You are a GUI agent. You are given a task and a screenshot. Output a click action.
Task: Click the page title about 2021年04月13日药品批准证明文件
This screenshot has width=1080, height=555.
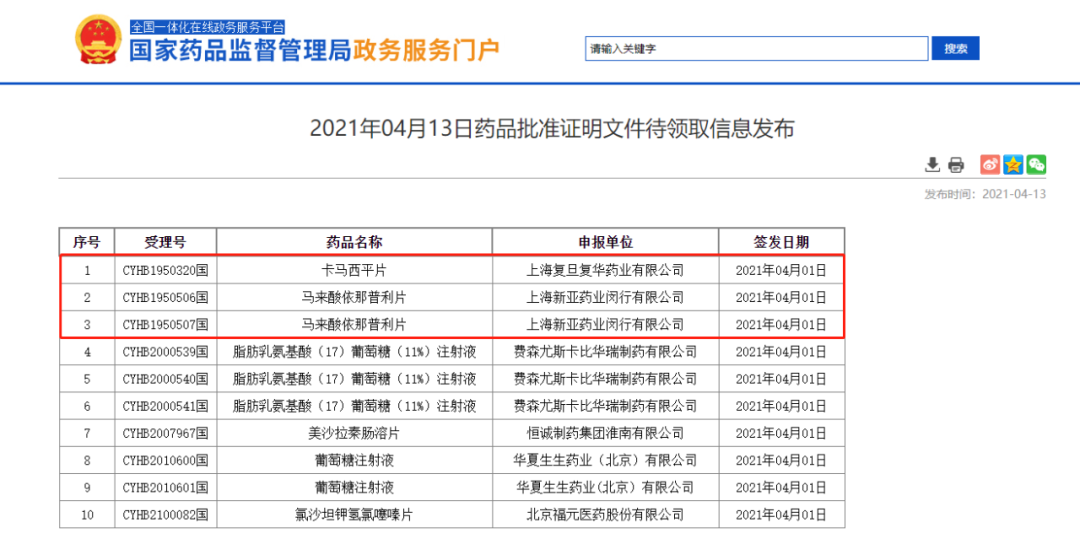552,129
